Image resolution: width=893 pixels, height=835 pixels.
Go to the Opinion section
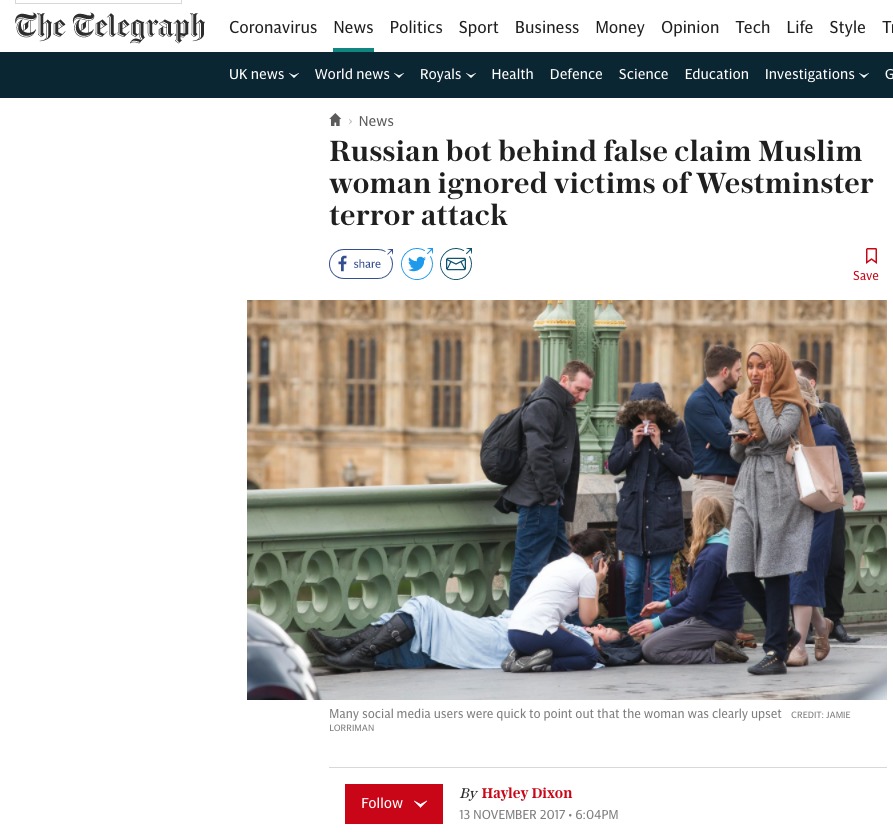tap(690, 27)
